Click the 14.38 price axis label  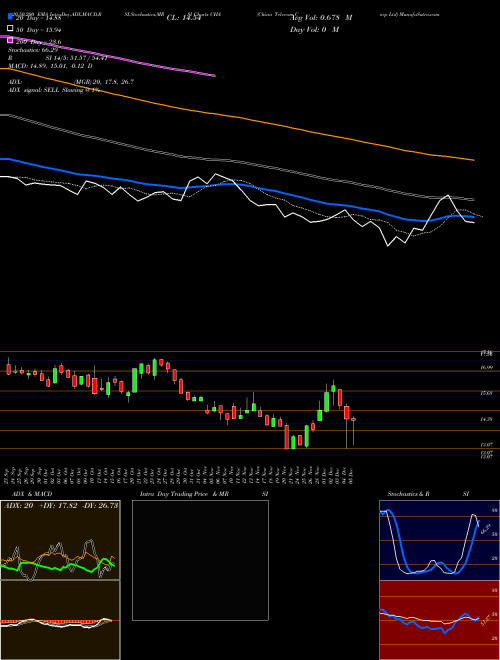click(x=487, y=419)
